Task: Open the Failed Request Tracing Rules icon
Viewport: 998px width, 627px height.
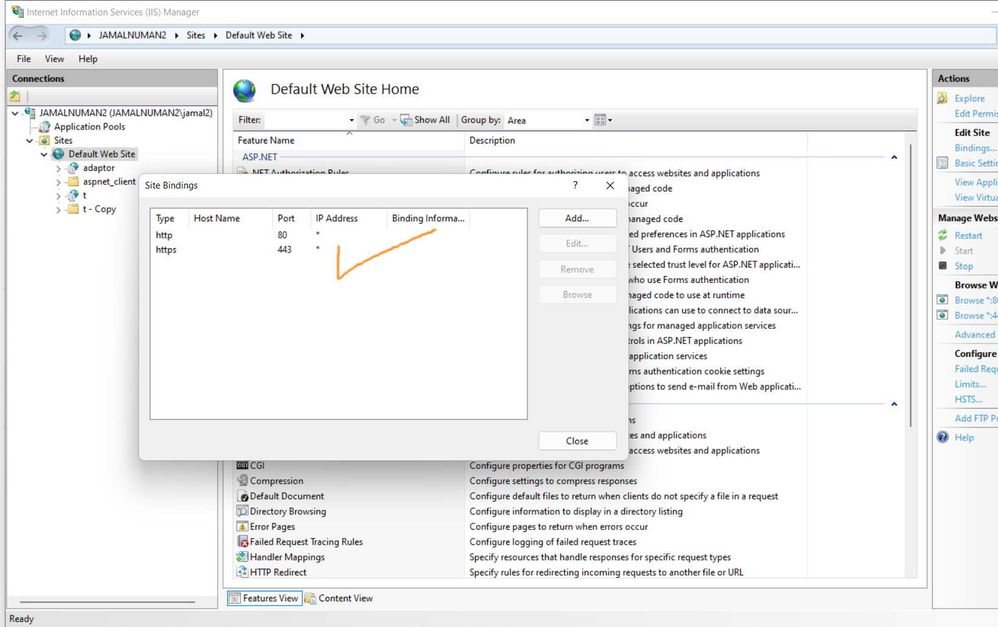Action: pos(242,542)
